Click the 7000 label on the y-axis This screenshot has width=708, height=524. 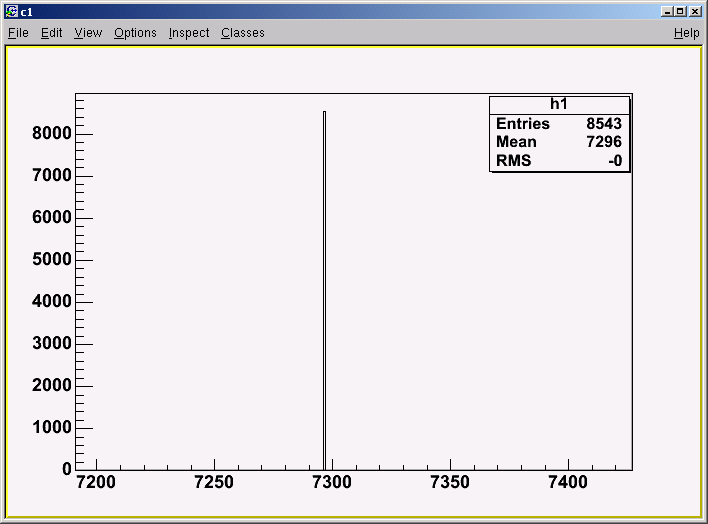coord(51,175)
